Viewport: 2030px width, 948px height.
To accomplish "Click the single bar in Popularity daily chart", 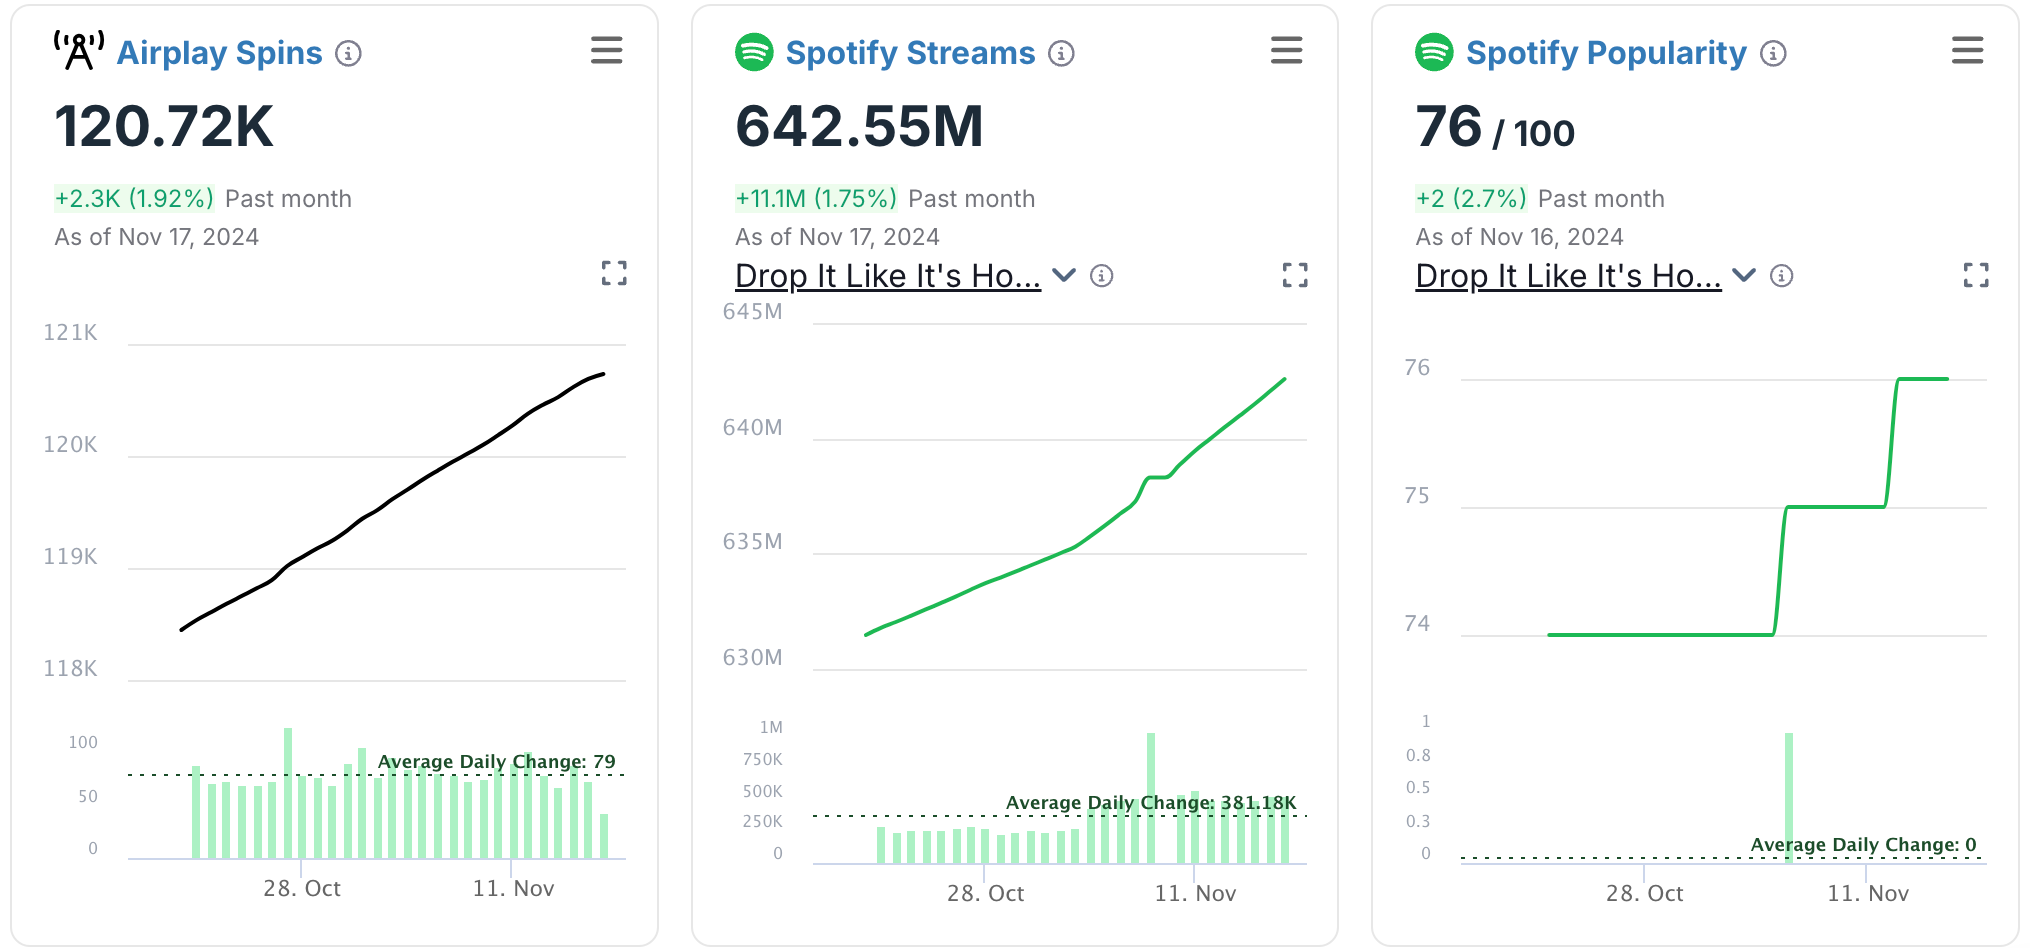I will tap(1789, 797).
